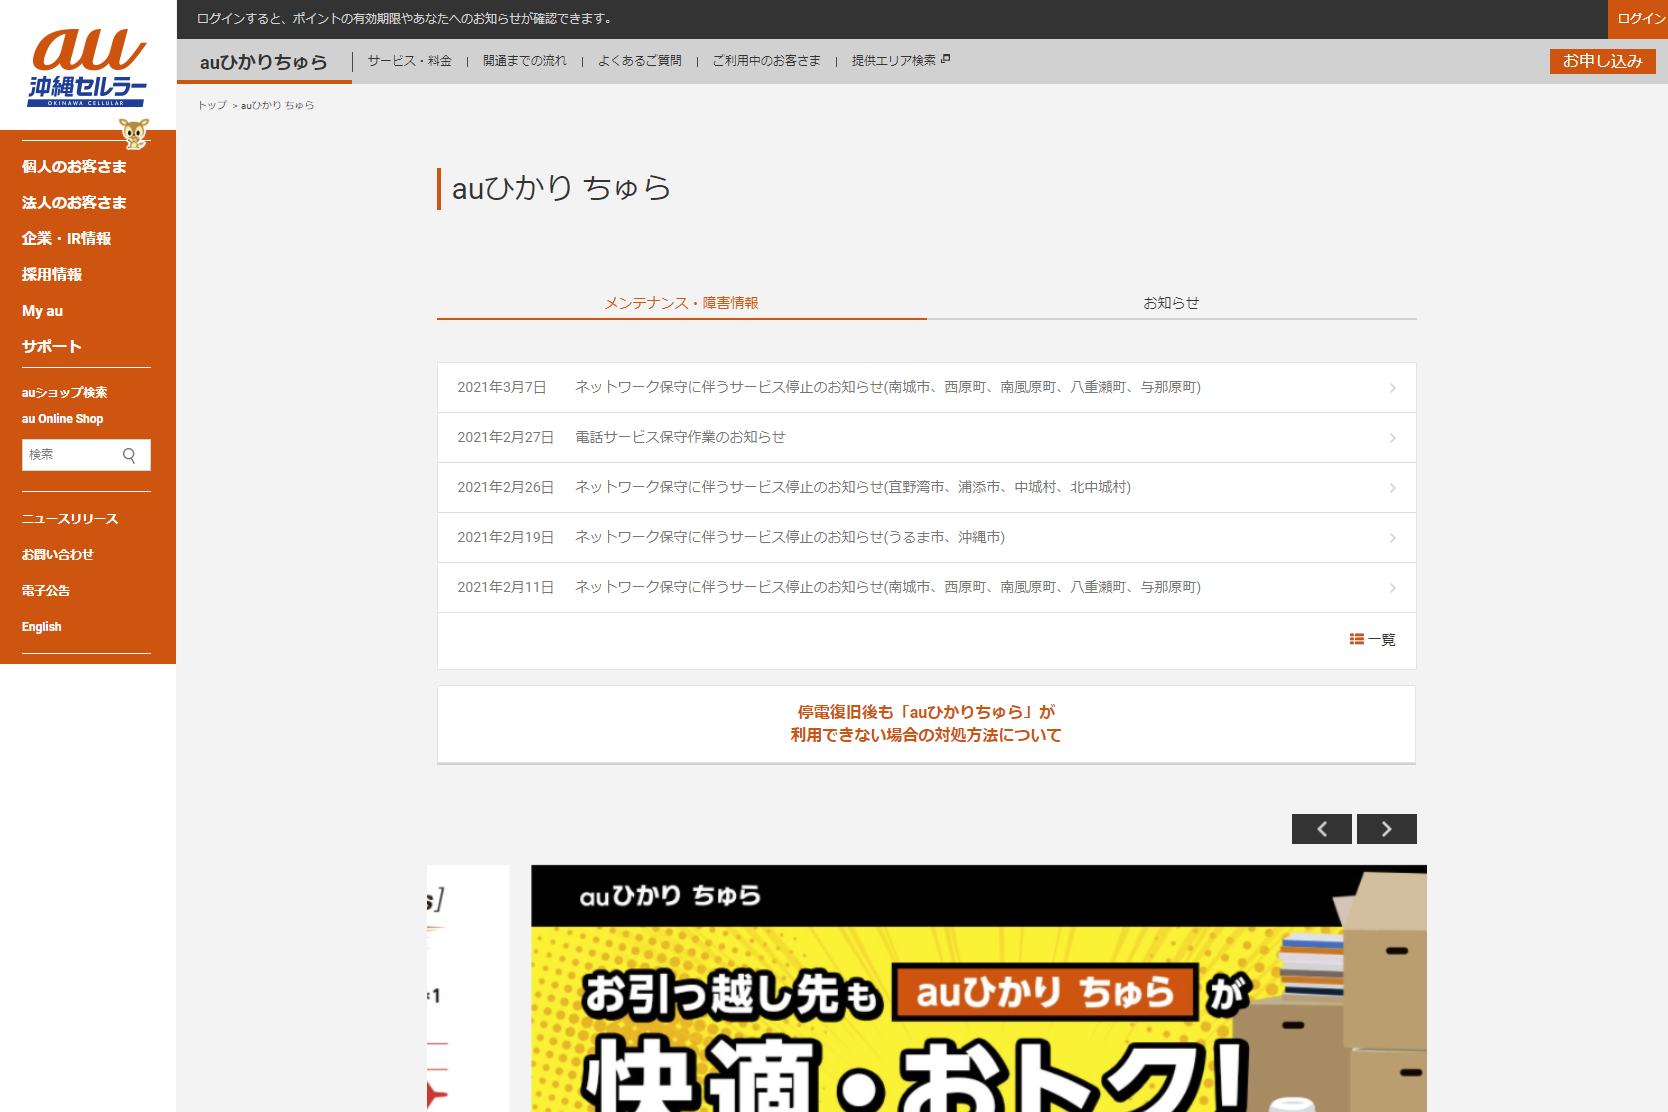Open 電子公告 in sidebar
The image size is (1668, 1112).
[46, 590]
